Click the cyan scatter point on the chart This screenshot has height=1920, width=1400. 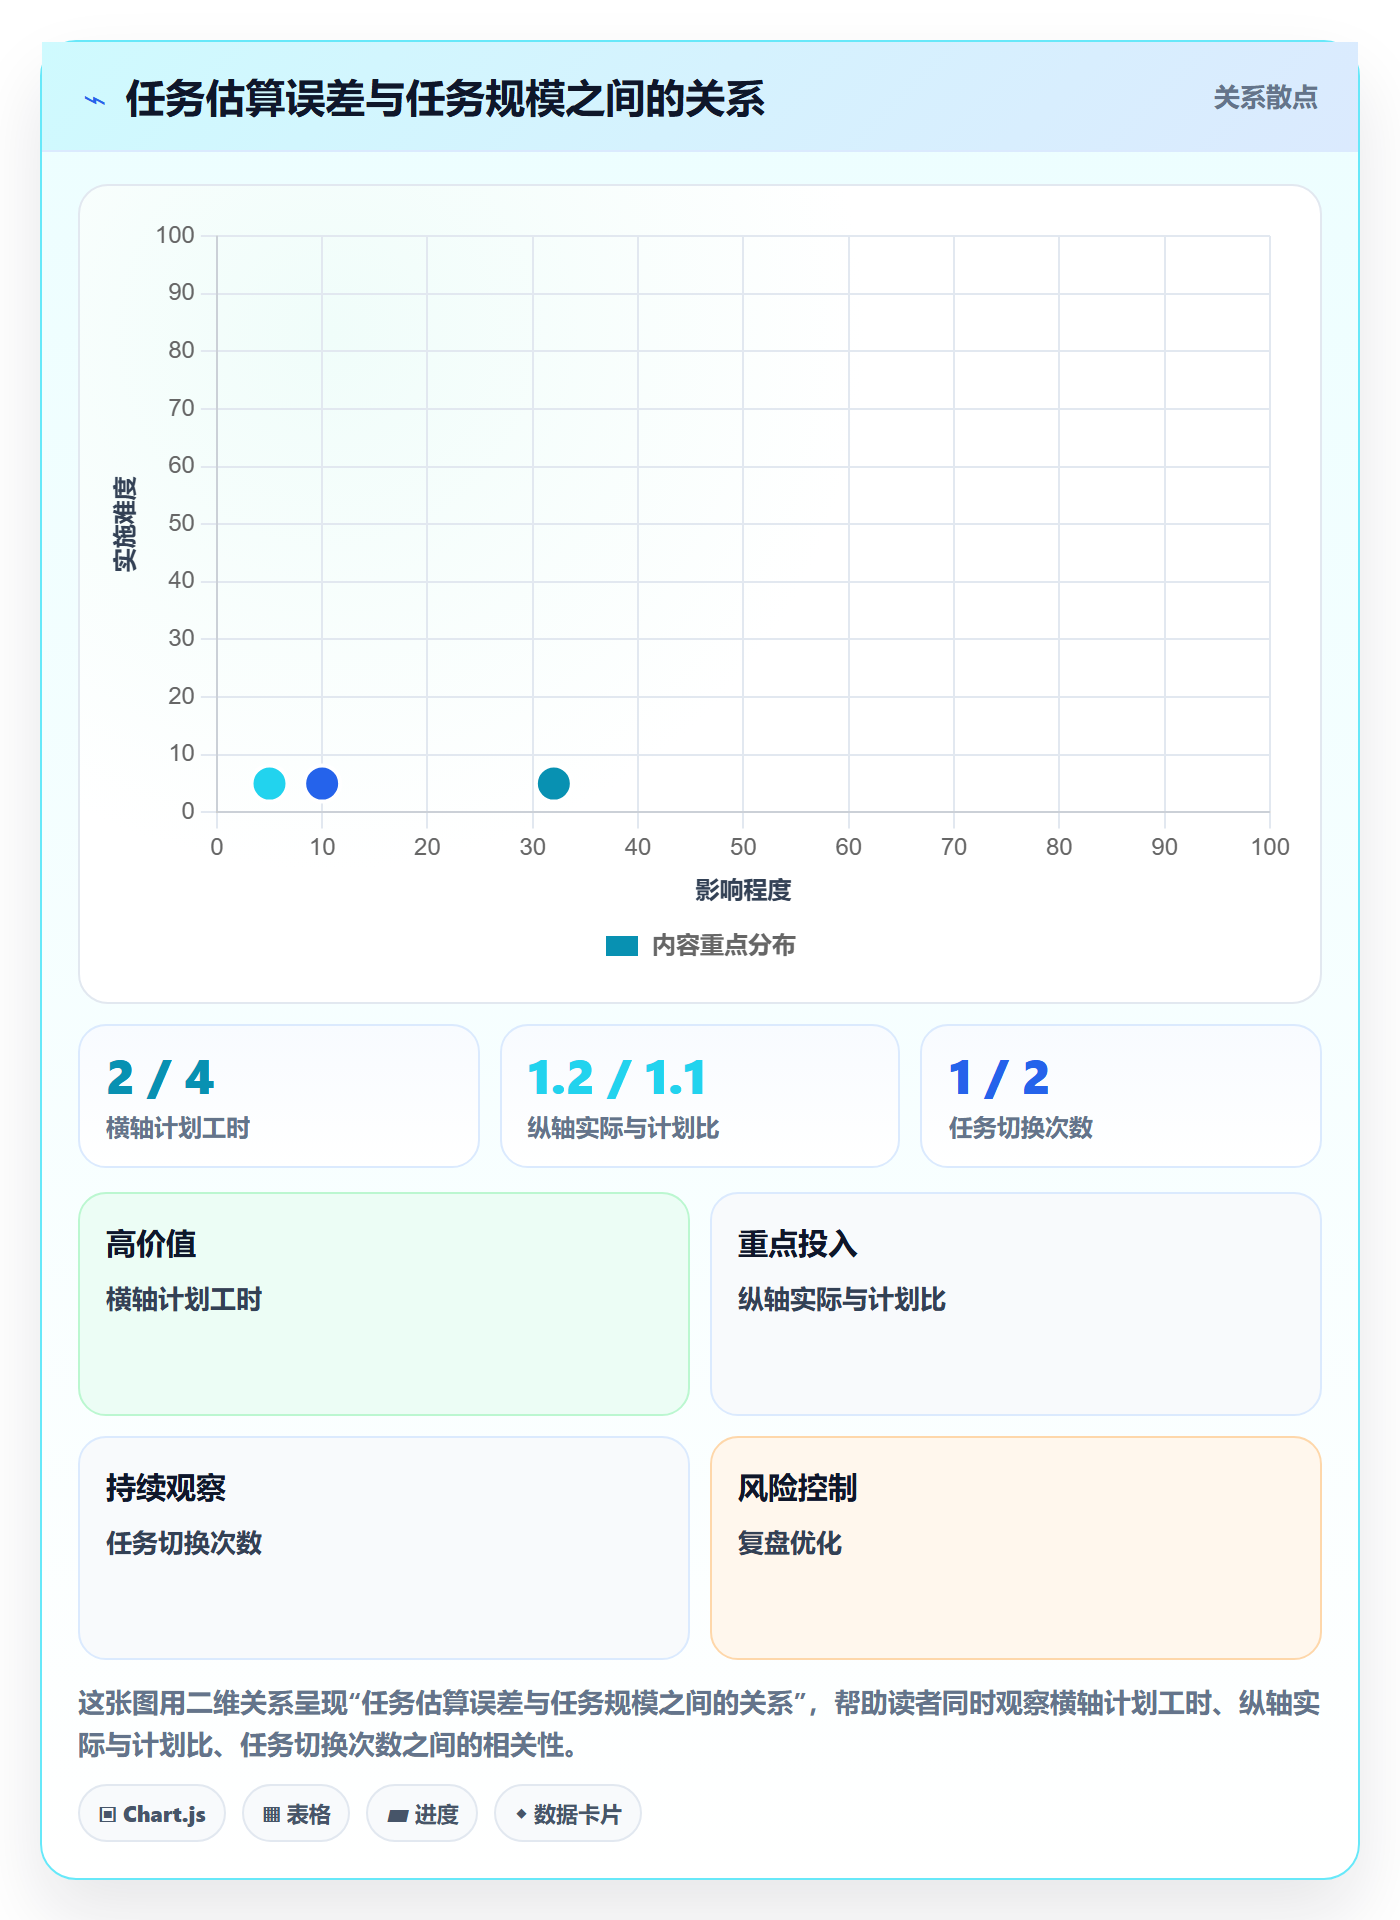[x=269, y=783]
